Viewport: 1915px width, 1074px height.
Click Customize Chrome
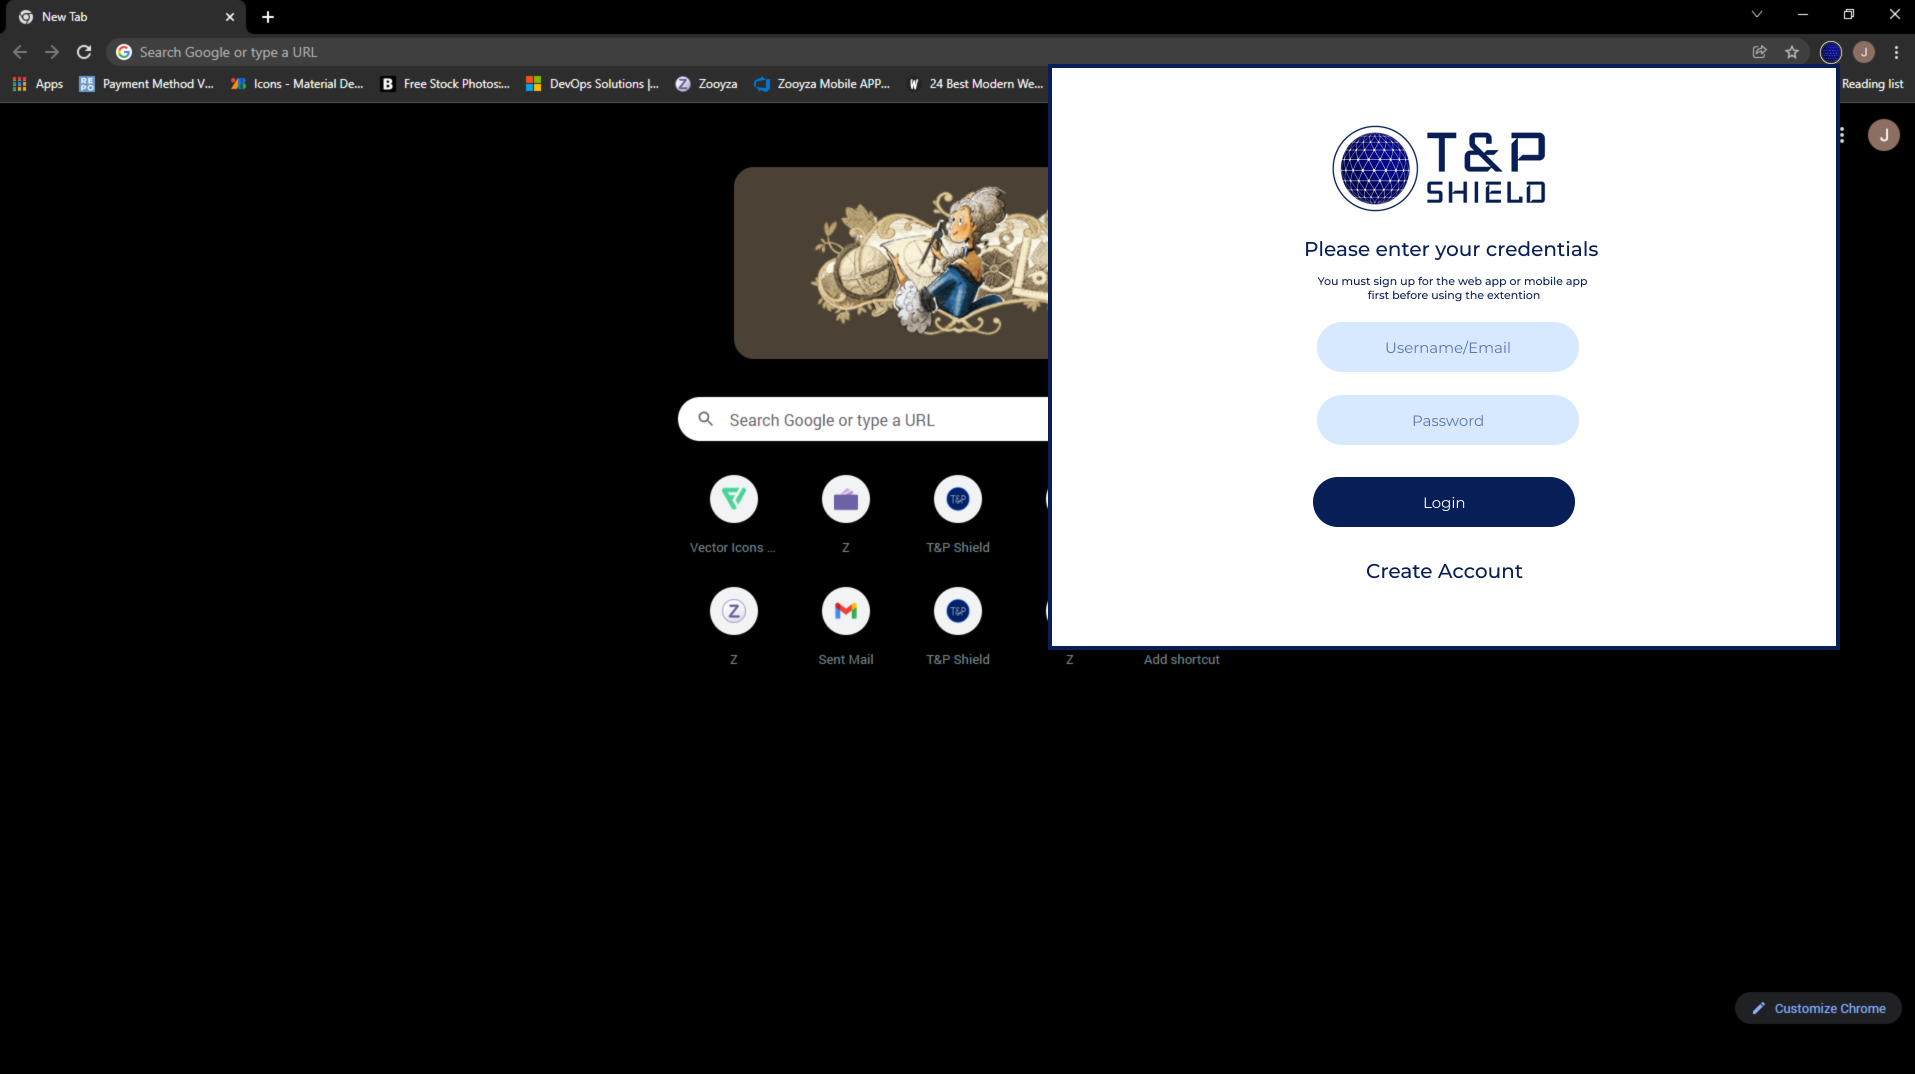click(1818, 1008)
